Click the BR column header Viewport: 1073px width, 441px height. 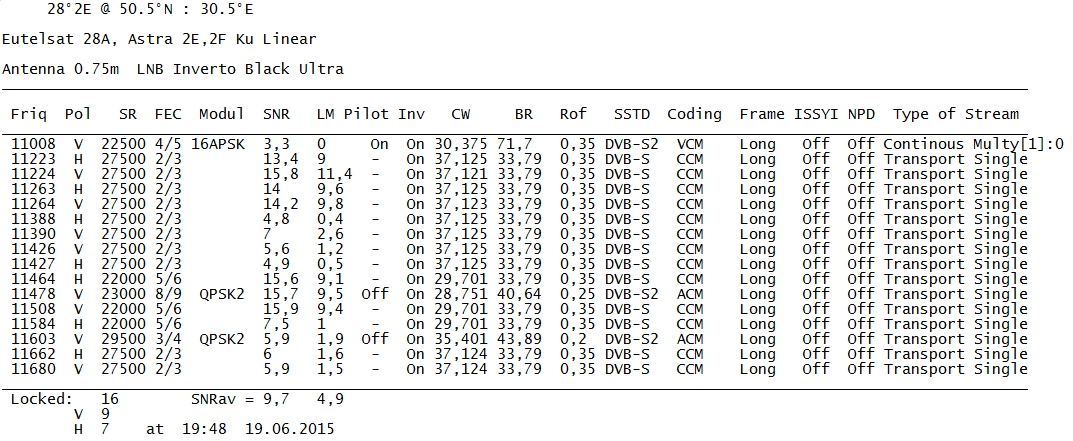(x=524, y=114)
